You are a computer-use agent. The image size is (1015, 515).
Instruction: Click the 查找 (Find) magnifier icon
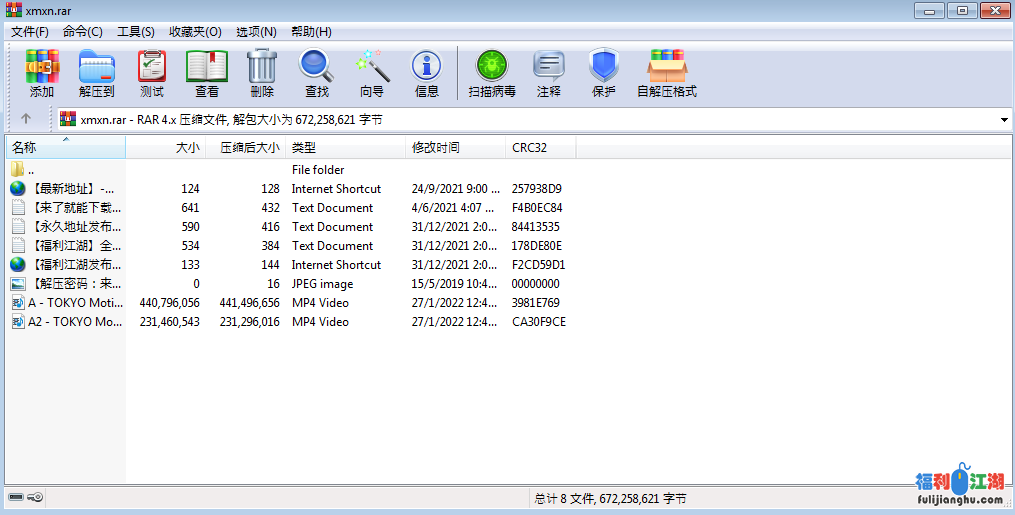click(317, 67)
